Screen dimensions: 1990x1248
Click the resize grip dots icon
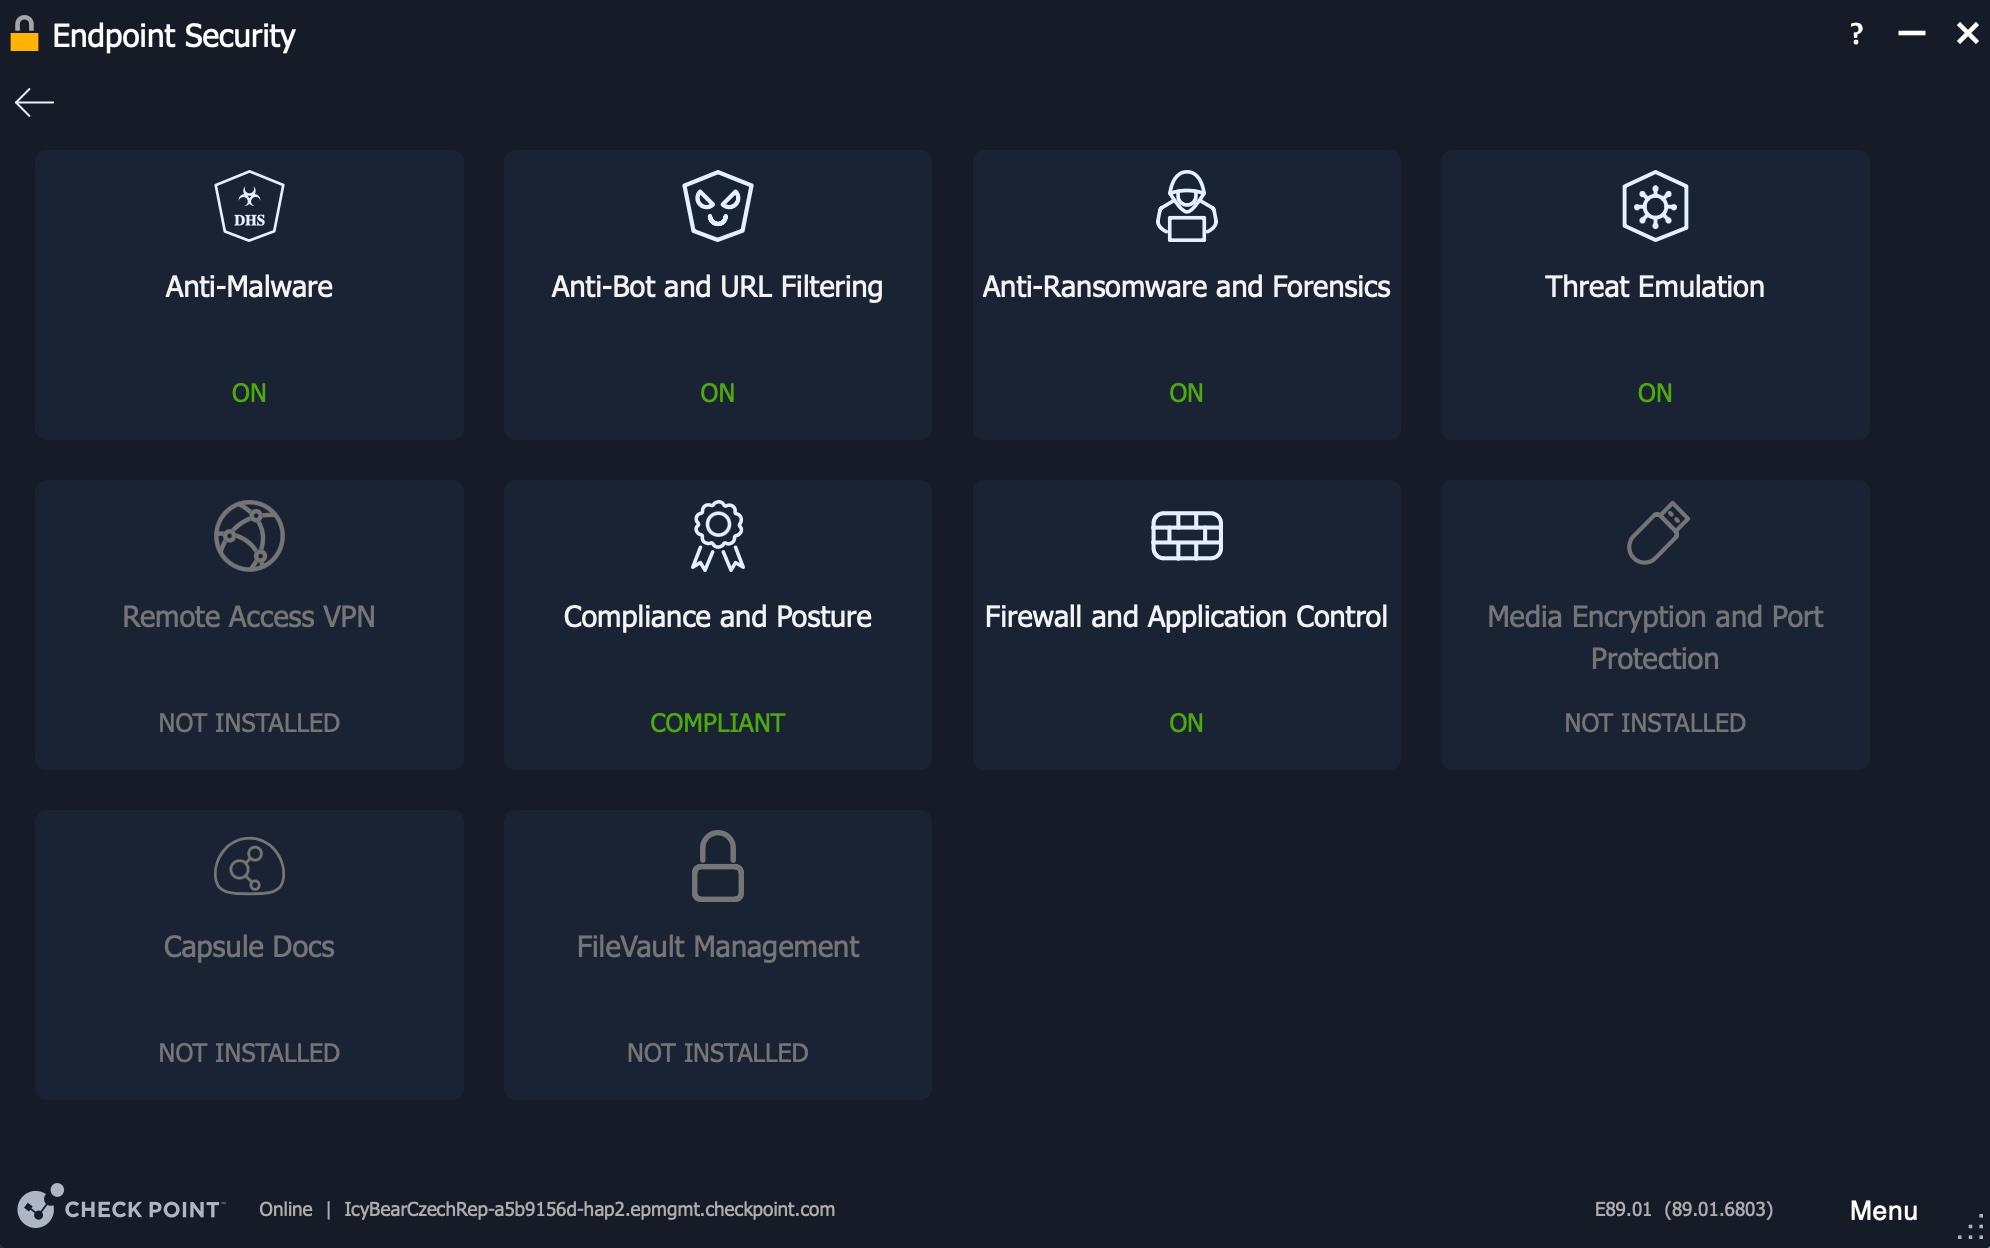[x=1971, y=1227]
